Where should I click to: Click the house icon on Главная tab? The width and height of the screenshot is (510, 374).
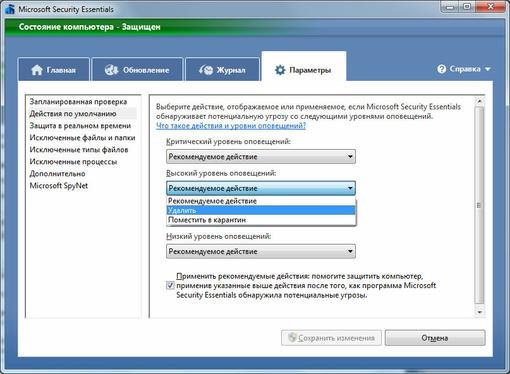click(x=37, y=70)
